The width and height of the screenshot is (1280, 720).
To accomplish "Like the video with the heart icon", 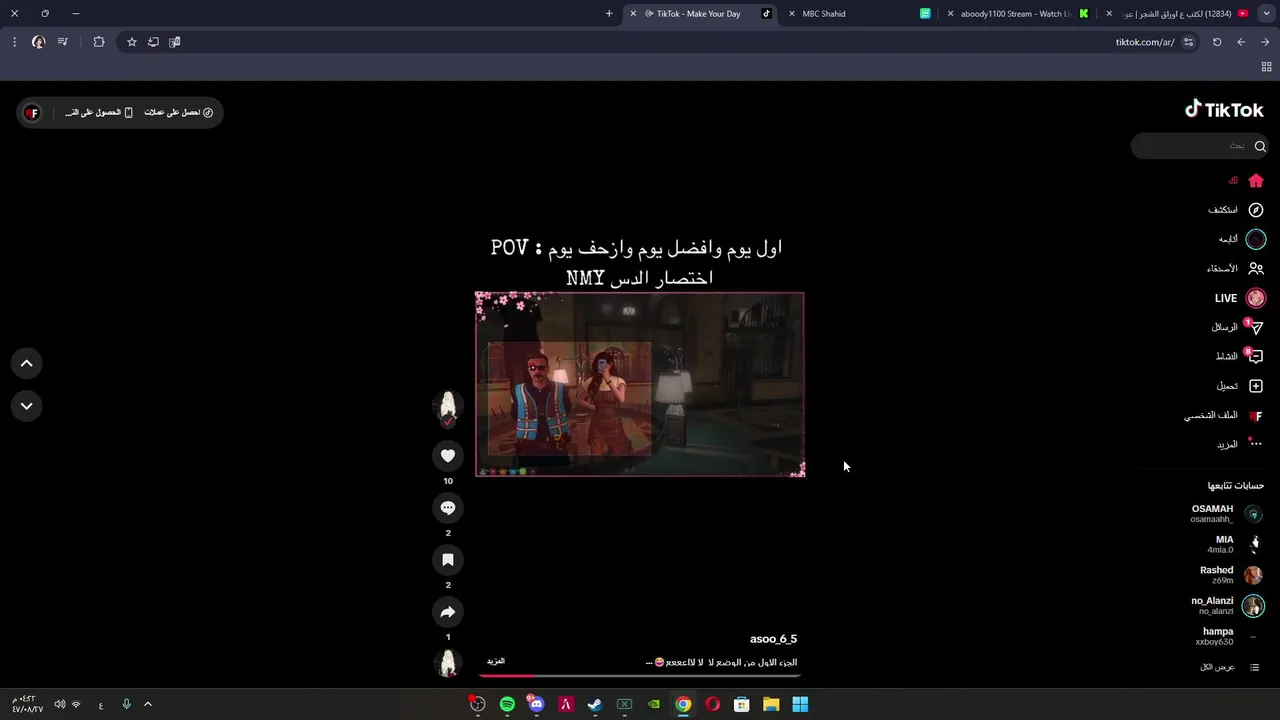I will click(x=448, y=456).
